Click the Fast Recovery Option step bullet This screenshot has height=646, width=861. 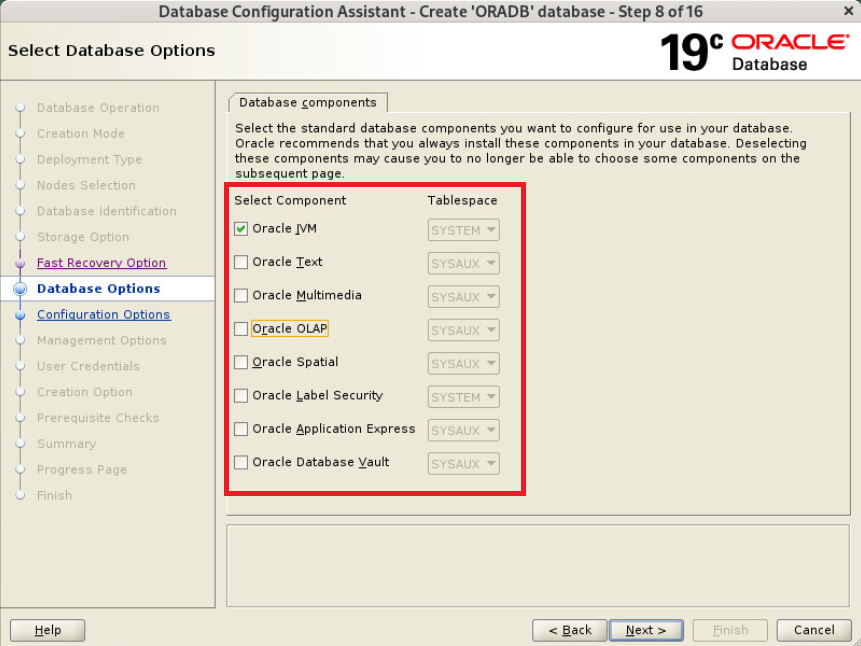[20, 263]
